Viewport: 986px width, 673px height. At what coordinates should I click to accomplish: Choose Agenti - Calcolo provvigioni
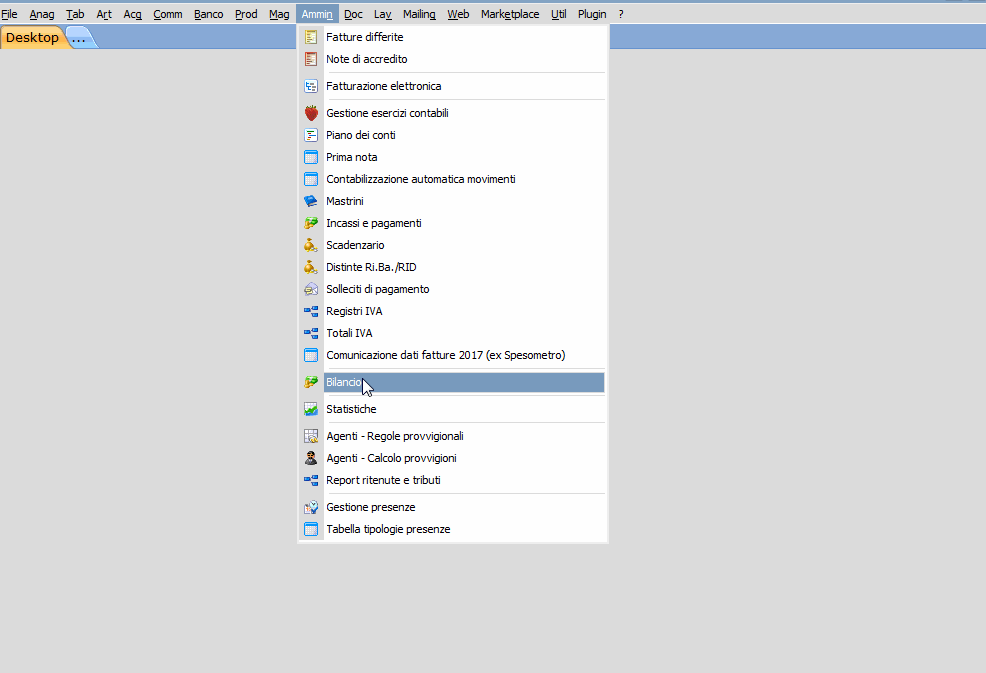(x=464, y=459)
